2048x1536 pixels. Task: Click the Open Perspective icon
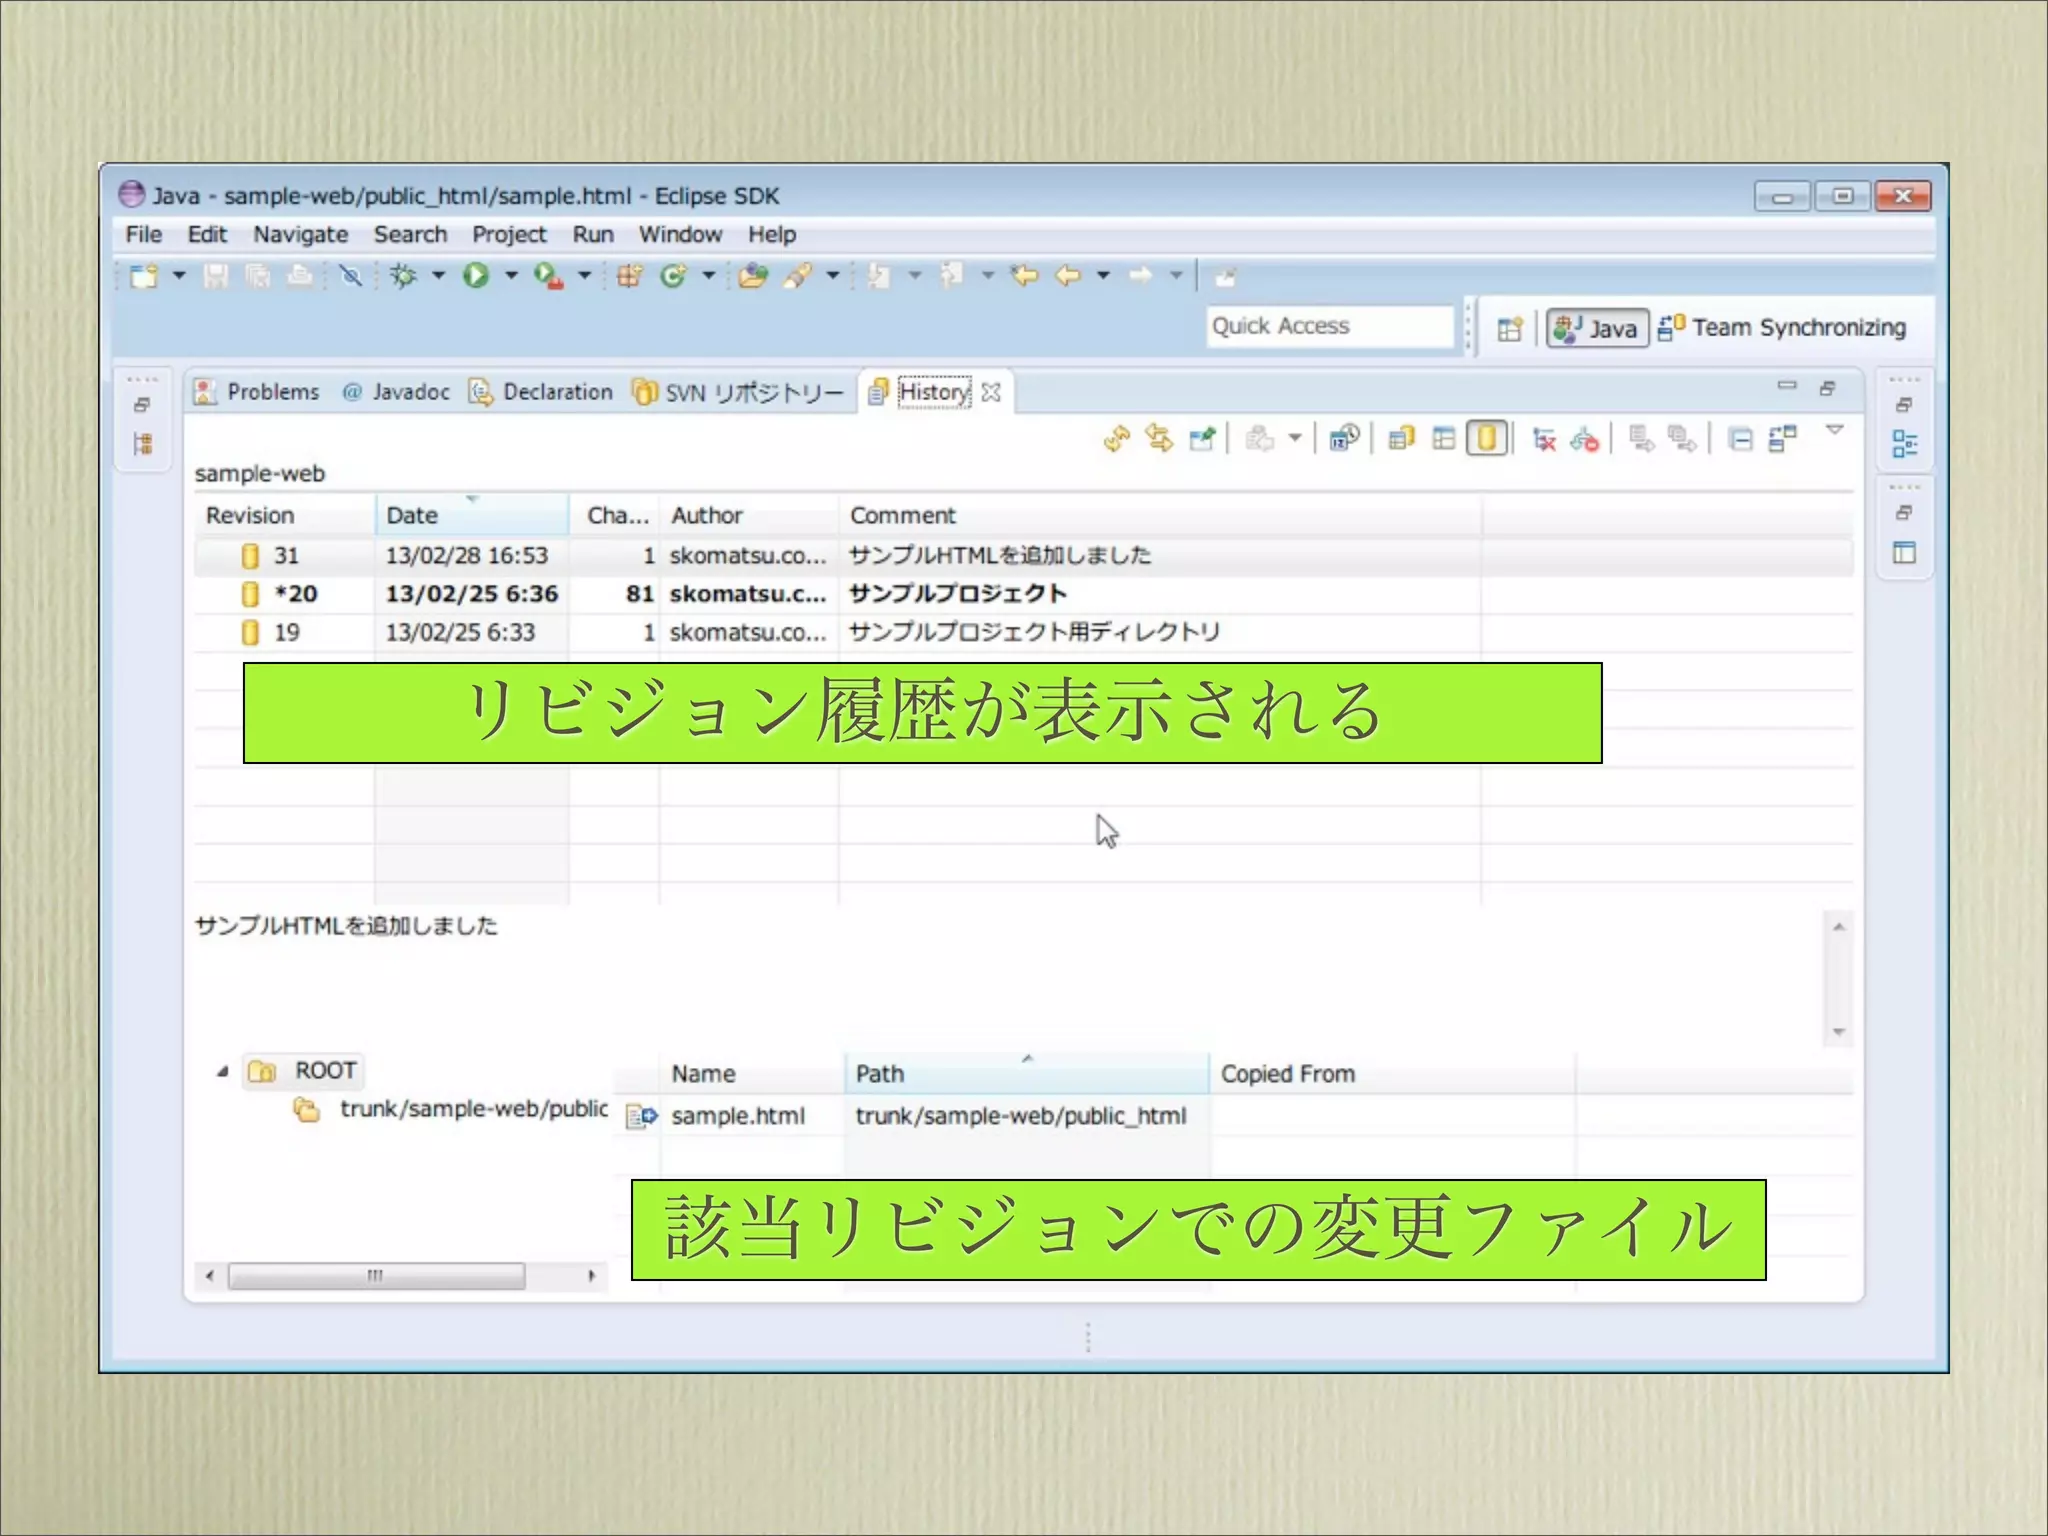pos(1510,329)
